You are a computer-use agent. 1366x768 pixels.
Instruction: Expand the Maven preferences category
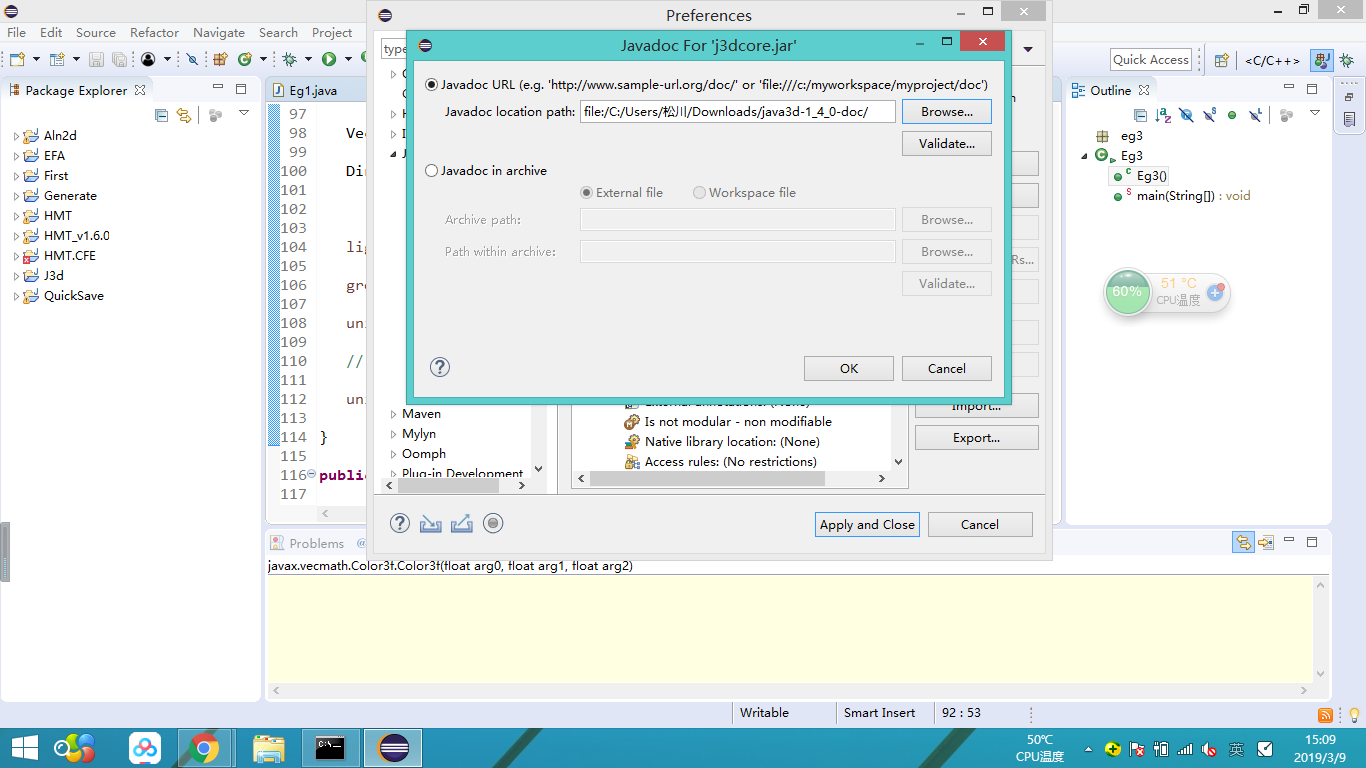(392, 413)
